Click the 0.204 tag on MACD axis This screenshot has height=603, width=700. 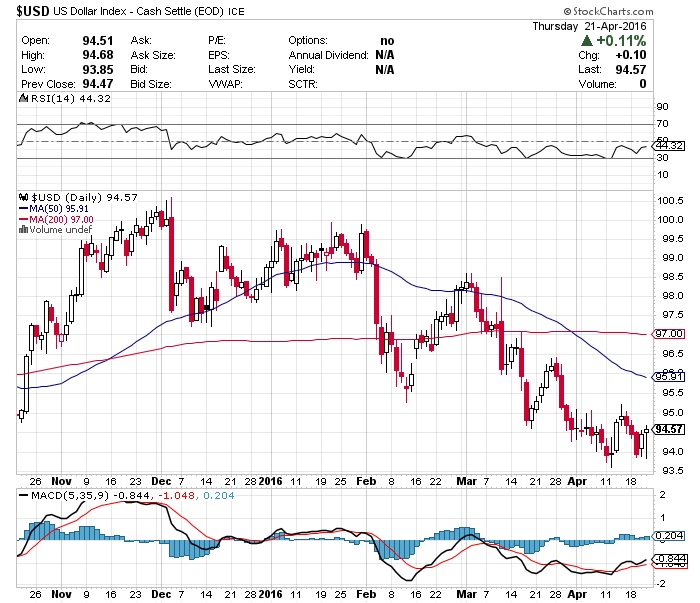pyautogui.click(x=670, y=536)
